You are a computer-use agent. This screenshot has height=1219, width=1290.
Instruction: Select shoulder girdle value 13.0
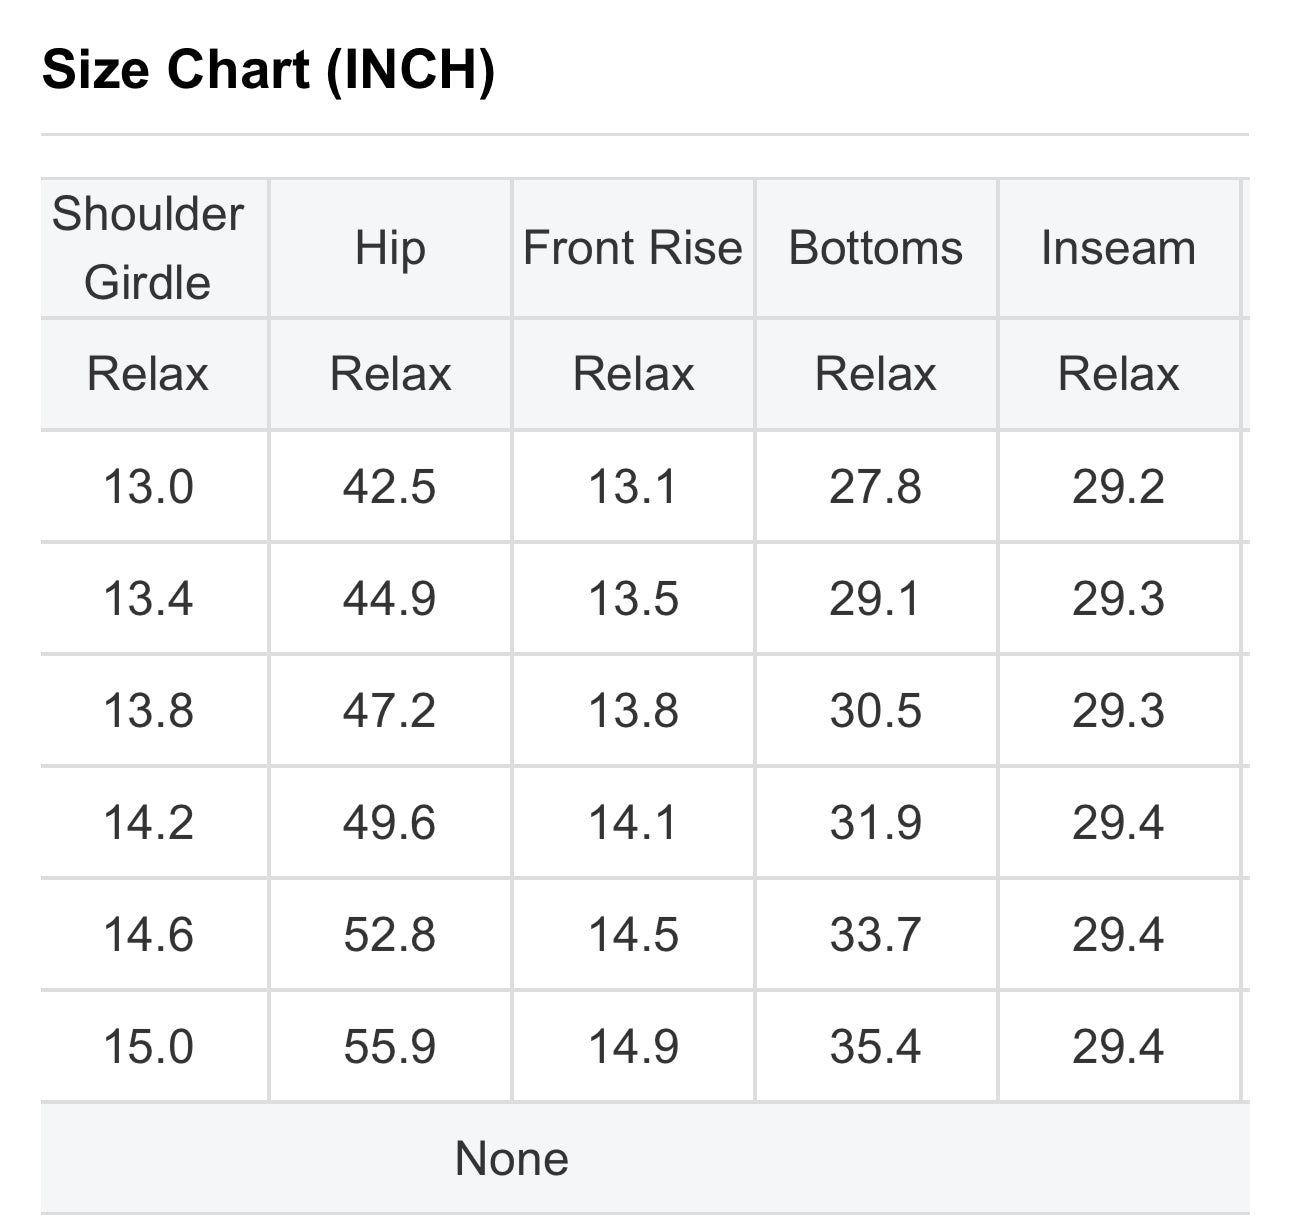pyautogui.click(x=148, y=487)
